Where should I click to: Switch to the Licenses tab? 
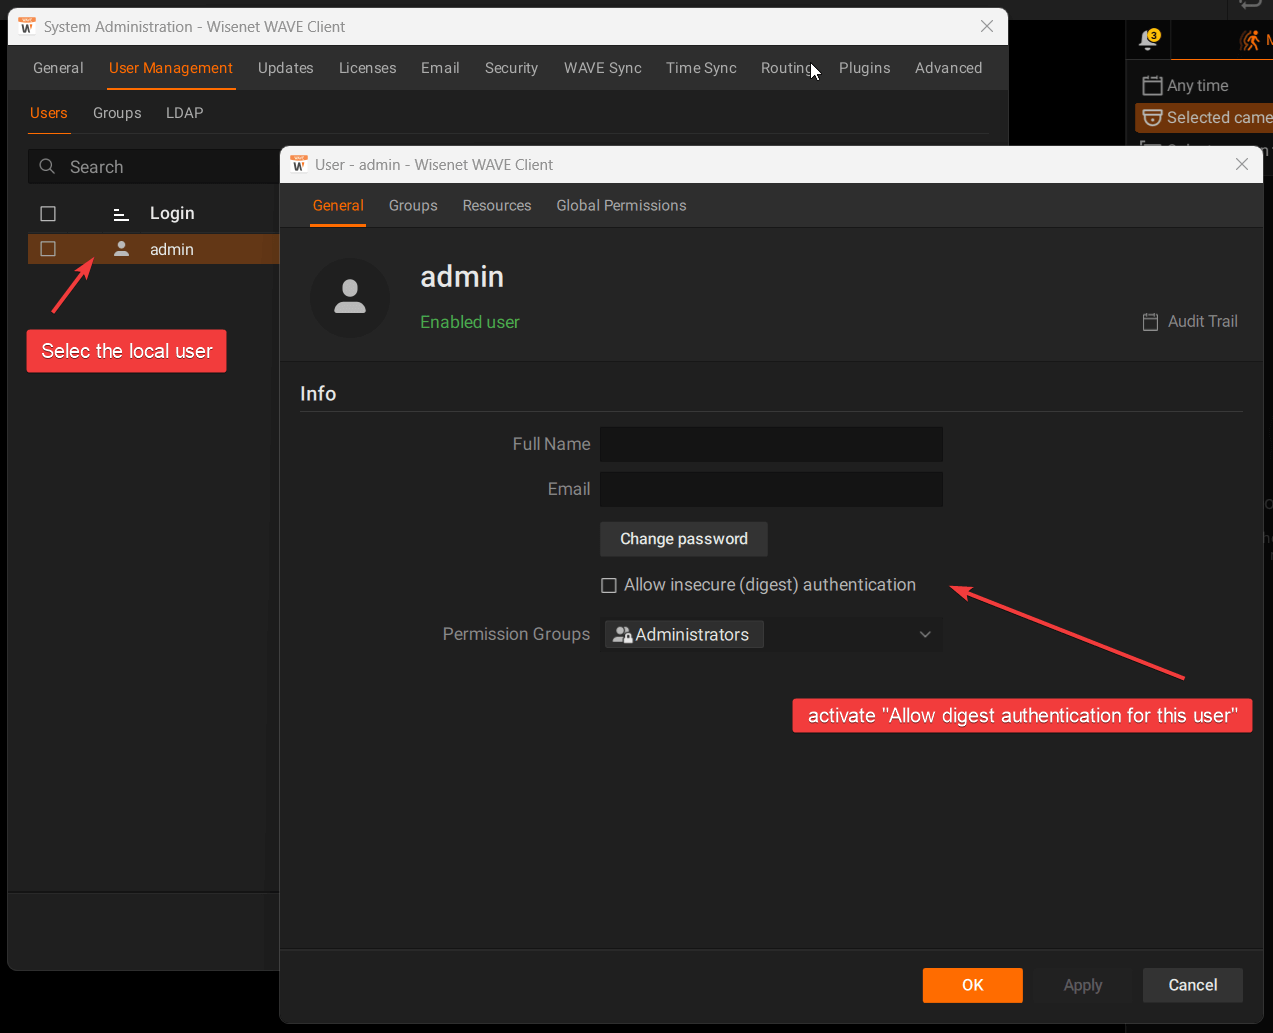(367, 68)
